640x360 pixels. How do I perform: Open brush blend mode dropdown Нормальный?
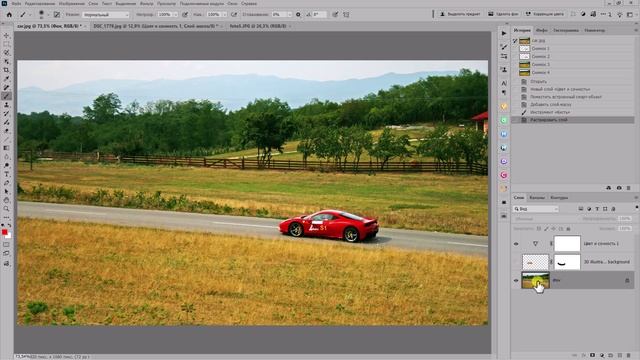point(106,15)
